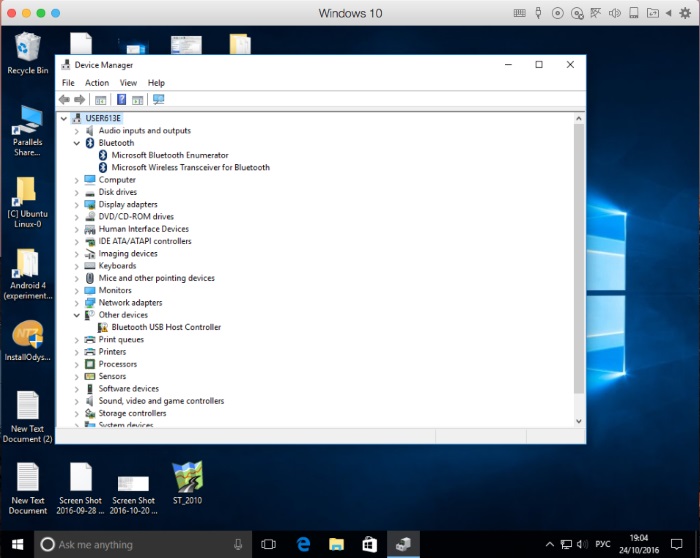Image resolution: width=700 pixels, height=558 pixels.
Task: Click the Ask me anything search box
Action: [143, 545]
